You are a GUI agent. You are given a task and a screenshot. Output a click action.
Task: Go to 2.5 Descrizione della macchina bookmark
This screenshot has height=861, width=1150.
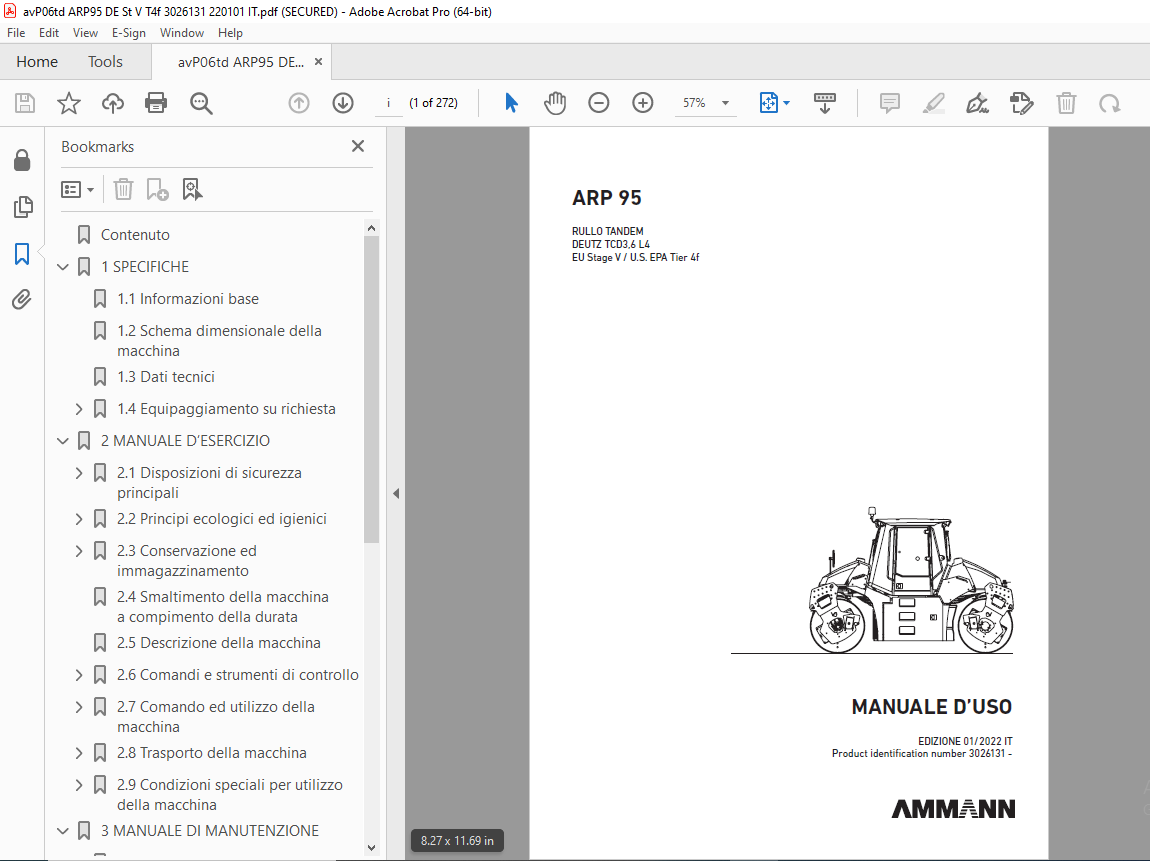point(219,643)
